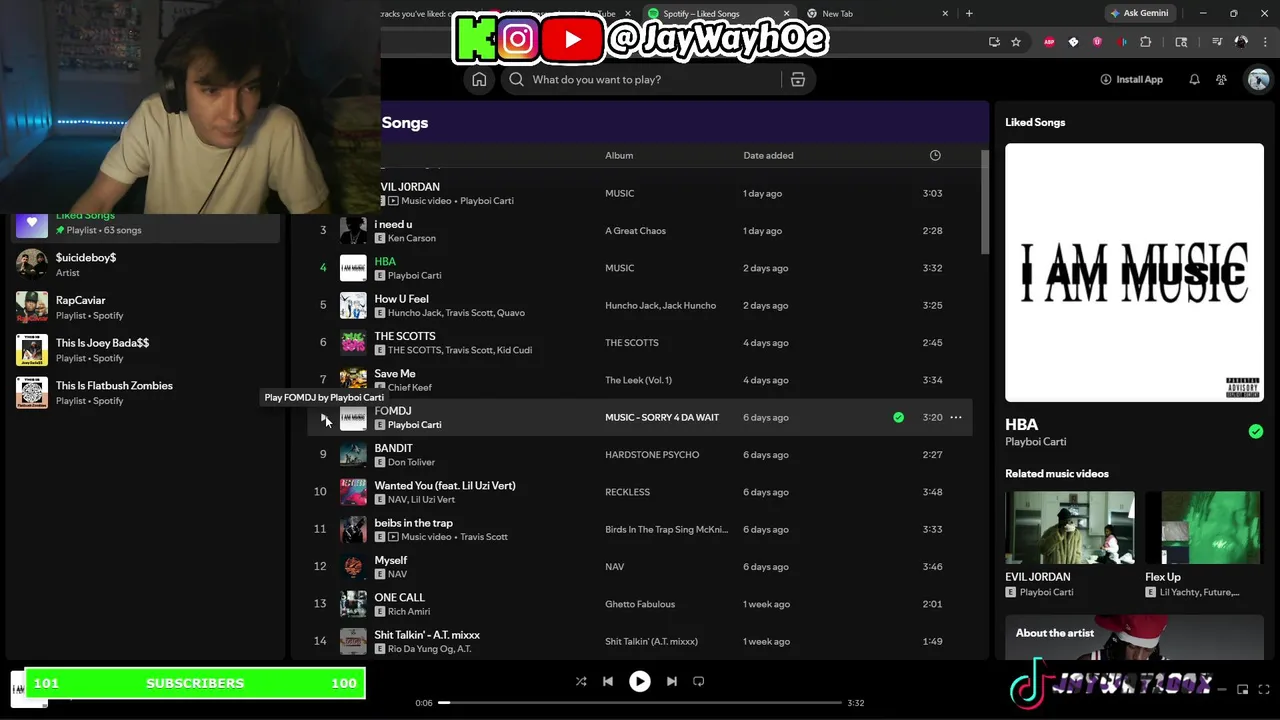The image size is (1280, 720).
Task: Open This Is Flatbush Zombies playlist
Action: click(145, 393)
